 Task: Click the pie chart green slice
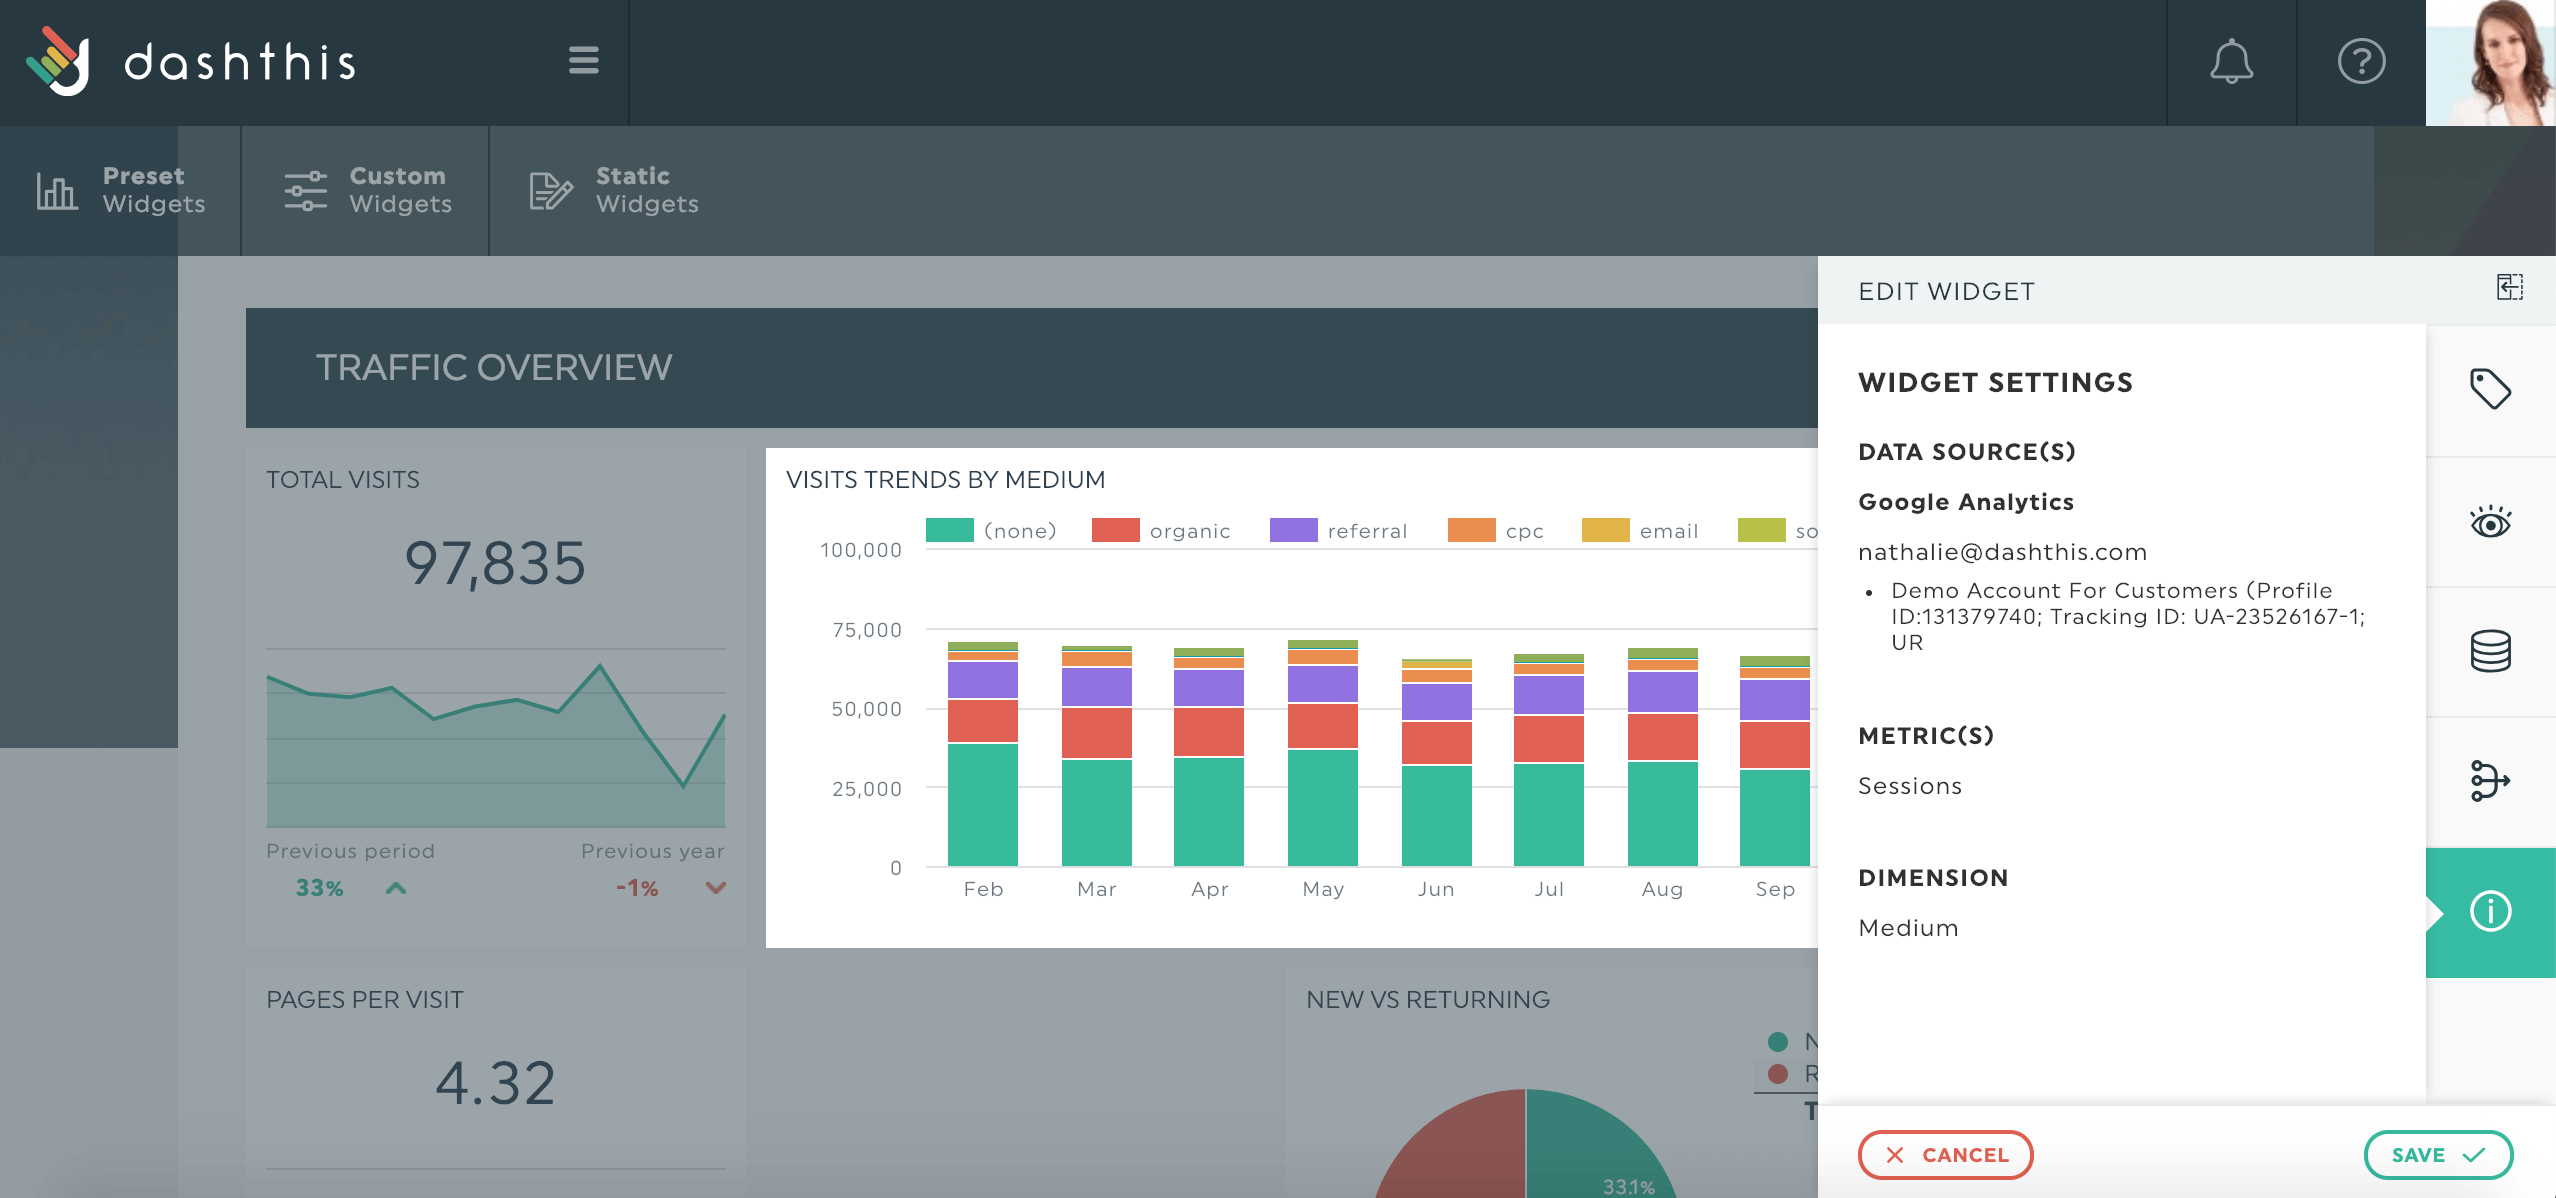[1590, 1150]
